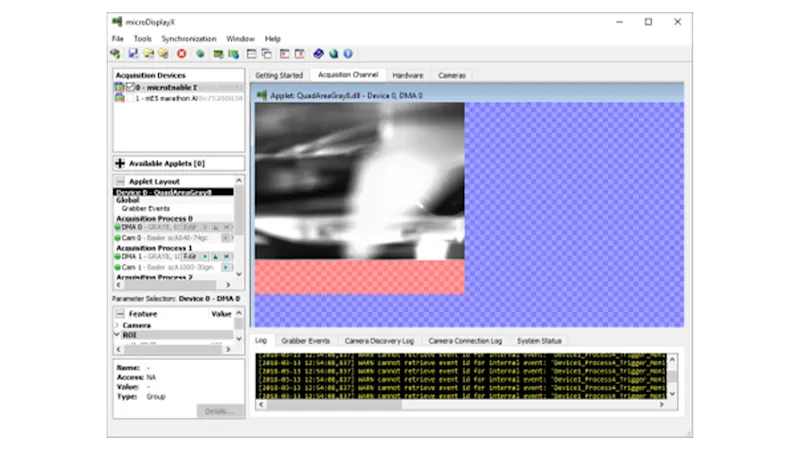Collapse the Applet Layout panel
Screen dimensions: 800x450
(x=120, y=181)
